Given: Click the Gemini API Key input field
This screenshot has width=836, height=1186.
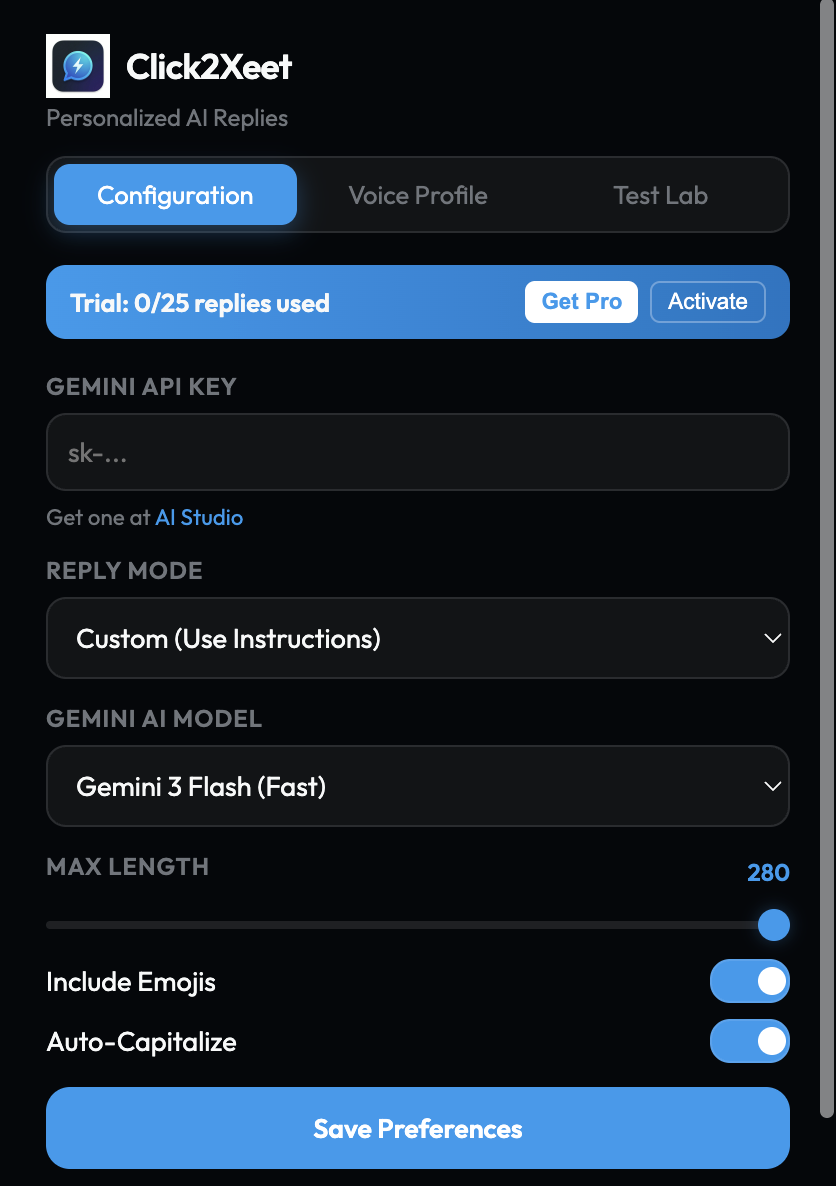Looking at the screenshot, I should click(418, 452).
